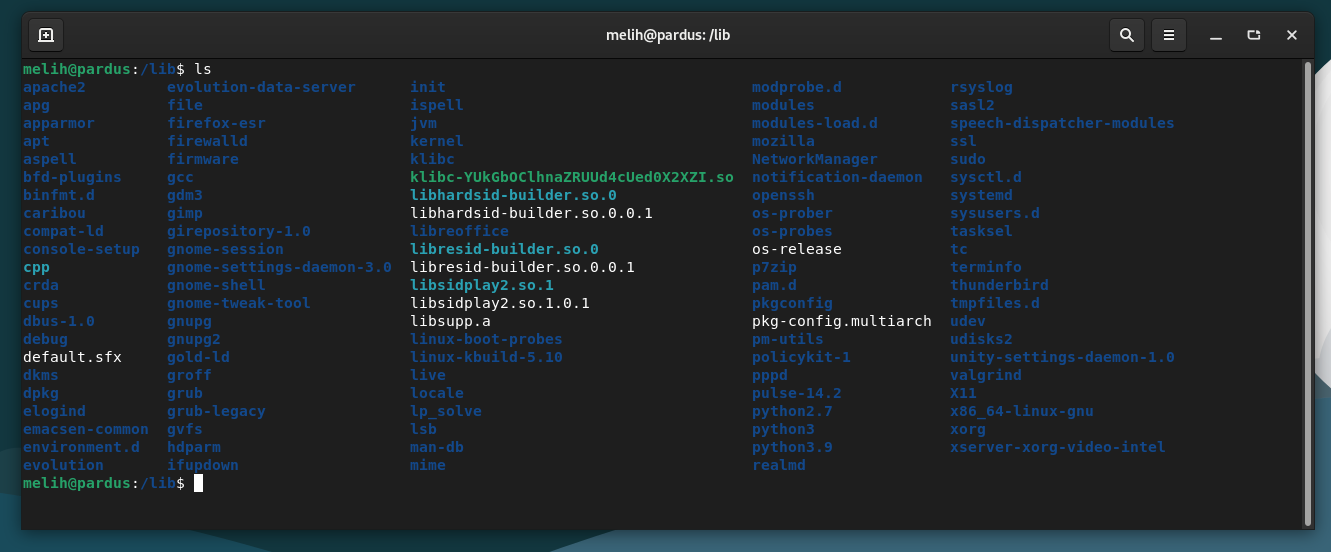Viewport: 1331px width, 552px height.
Task: Close the terminal window
Action: 1292,35
